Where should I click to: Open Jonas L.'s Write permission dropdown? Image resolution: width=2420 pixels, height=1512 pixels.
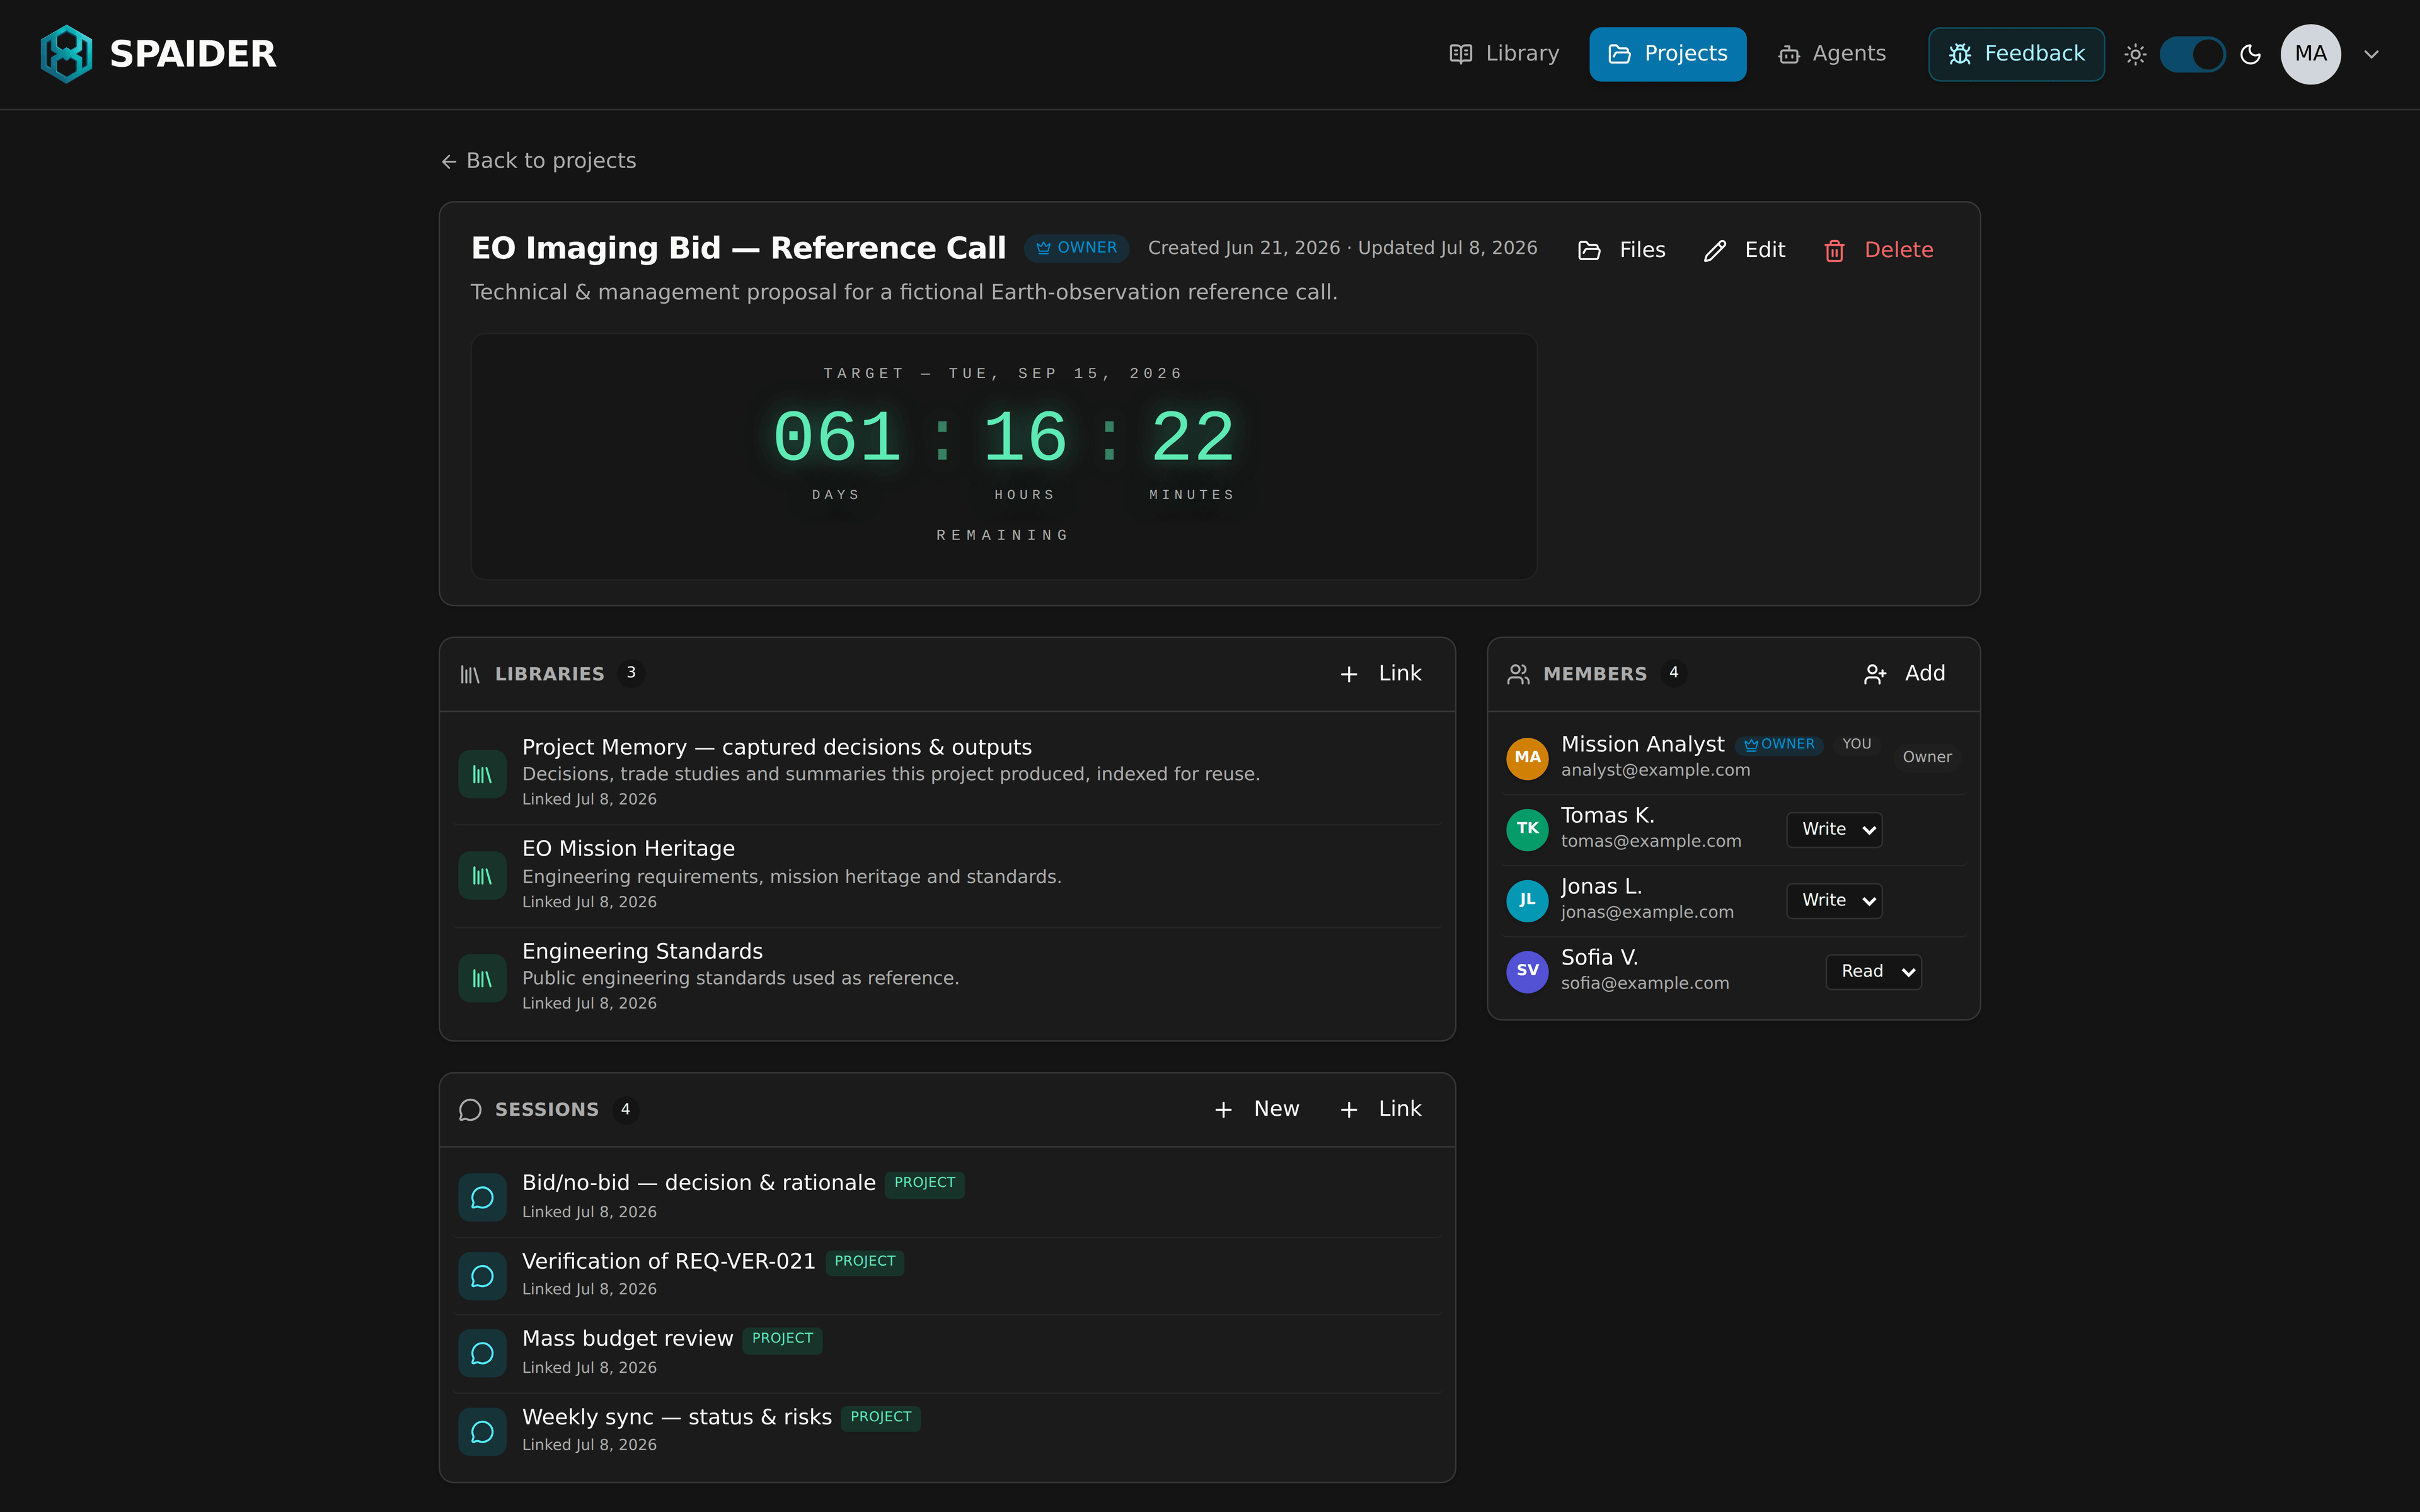click(1834, 900)
